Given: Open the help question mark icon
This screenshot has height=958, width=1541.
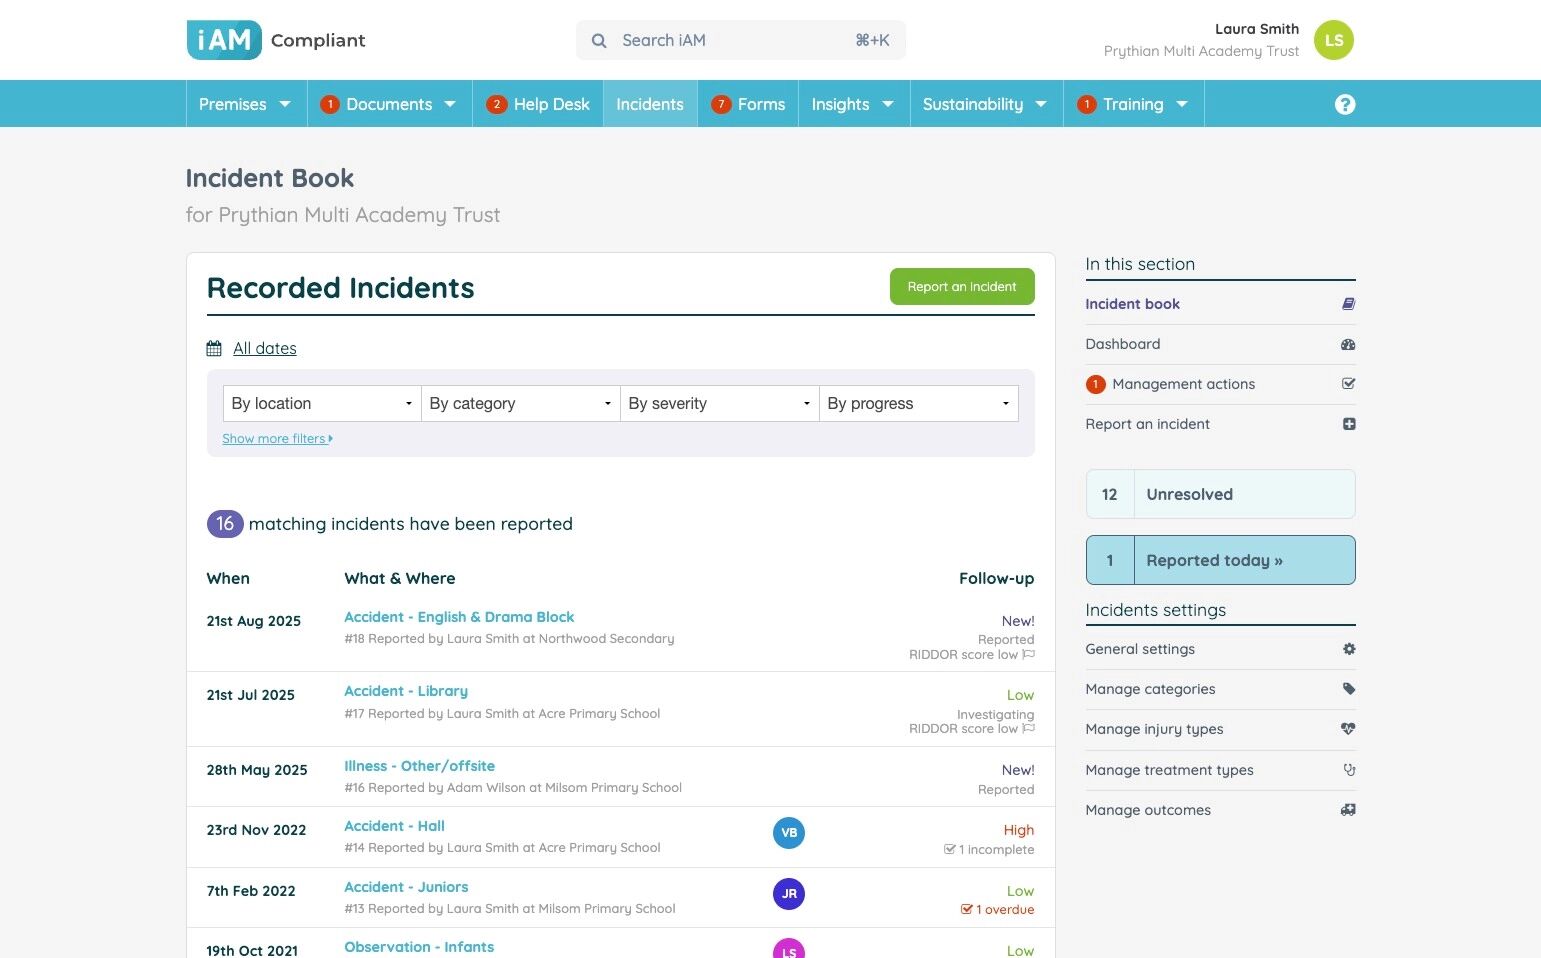Looking at the screenshot, I should coord(1345,104).
